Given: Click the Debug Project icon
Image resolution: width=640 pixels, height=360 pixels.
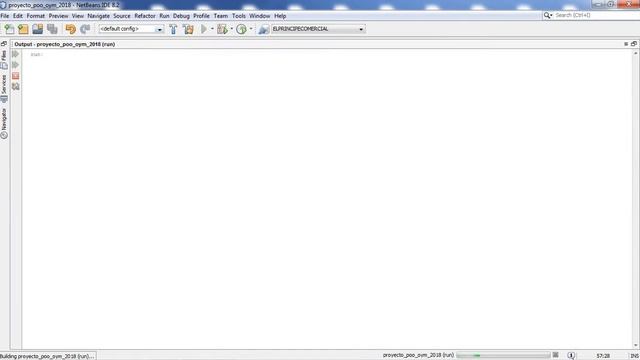Looking at the screenshot, I should 222,29.
